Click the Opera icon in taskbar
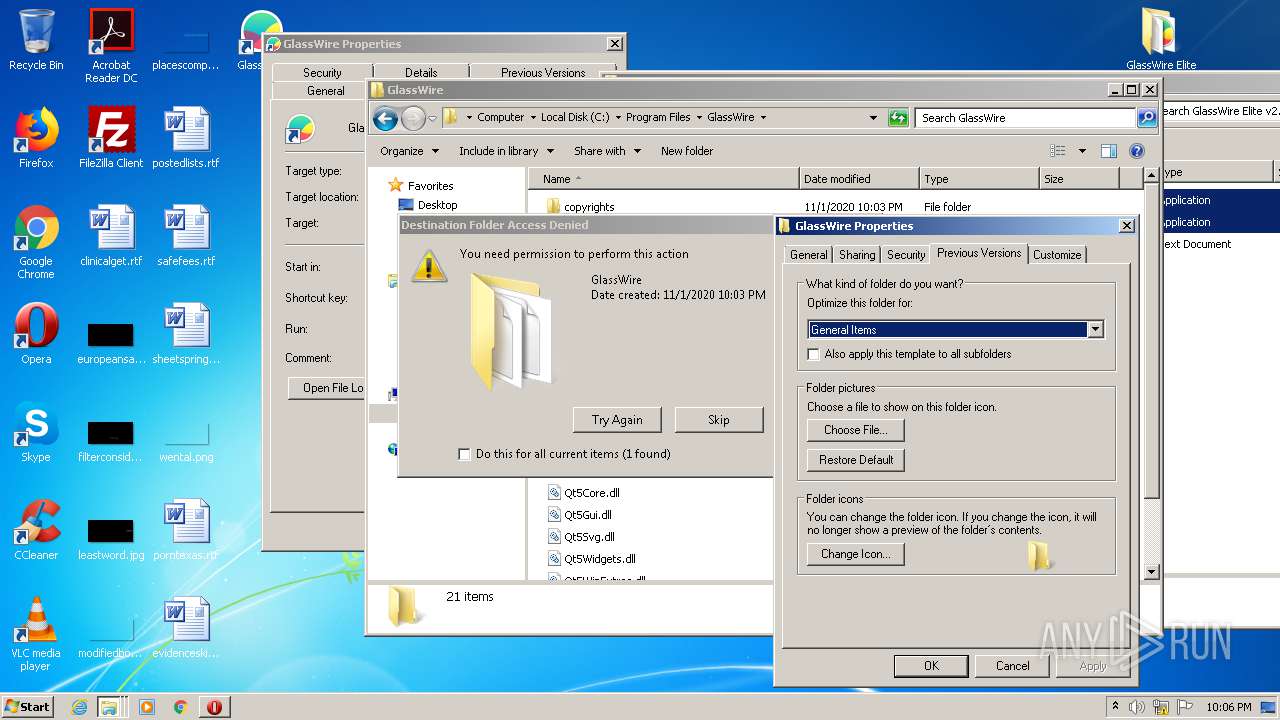Image resolution: width=1280 pixels, height=720 pixels. point(214,707)
